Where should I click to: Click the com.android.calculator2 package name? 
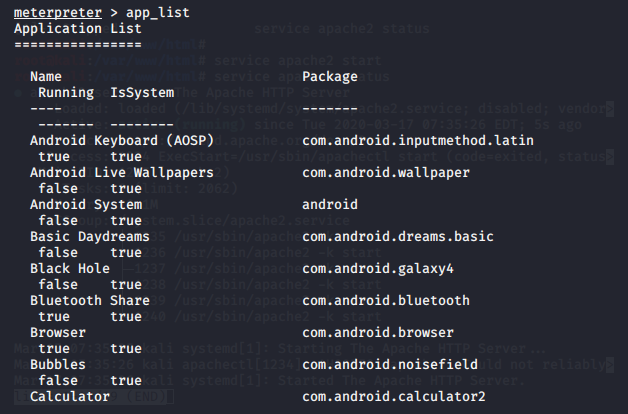click(x=393, y=396)
